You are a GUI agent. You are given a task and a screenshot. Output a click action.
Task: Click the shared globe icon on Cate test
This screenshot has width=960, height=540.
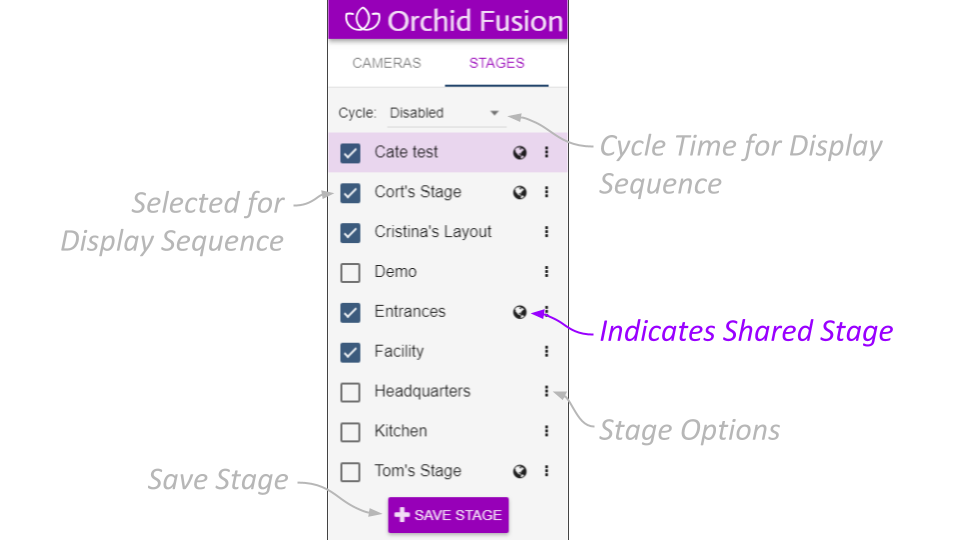(x=520, y=153)
